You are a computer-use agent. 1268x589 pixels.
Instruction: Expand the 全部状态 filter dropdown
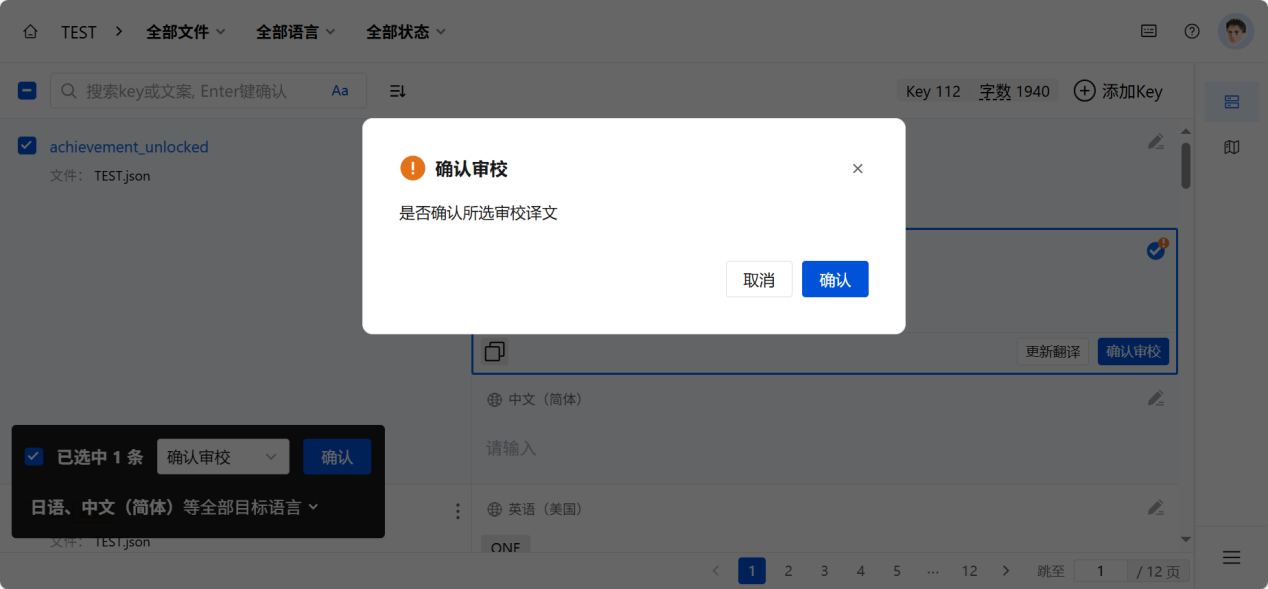click(406, 32)
